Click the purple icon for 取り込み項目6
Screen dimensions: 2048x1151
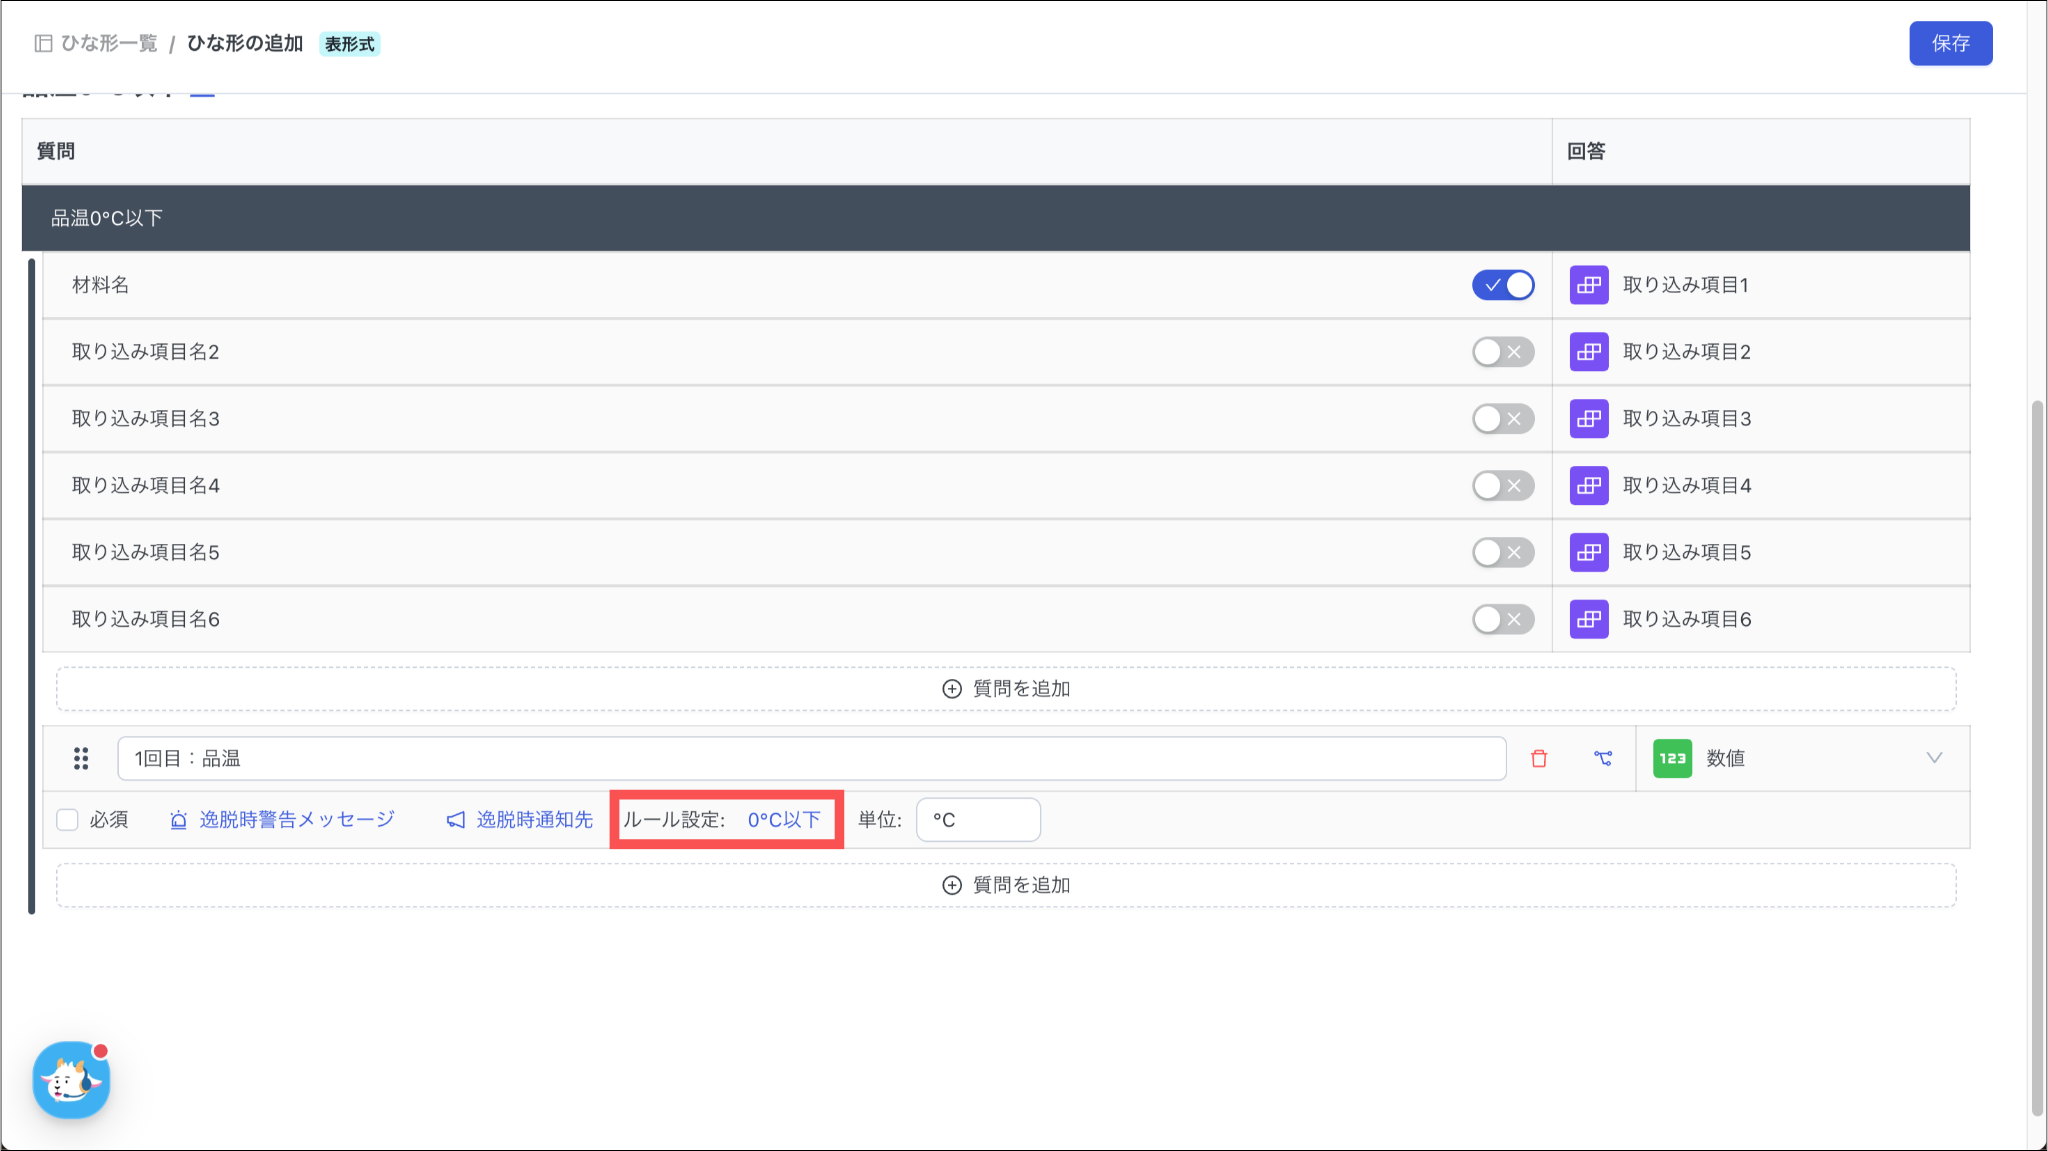pyautogui.click(x=1589, y=619)
